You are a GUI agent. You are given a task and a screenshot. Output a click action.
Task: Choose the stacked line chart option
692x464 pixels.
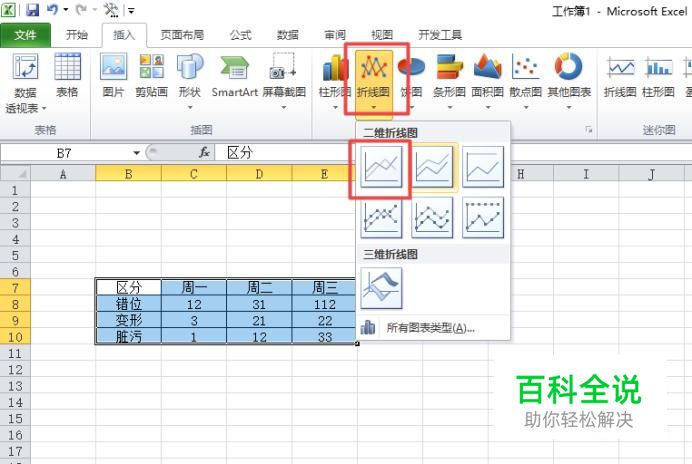432,167
